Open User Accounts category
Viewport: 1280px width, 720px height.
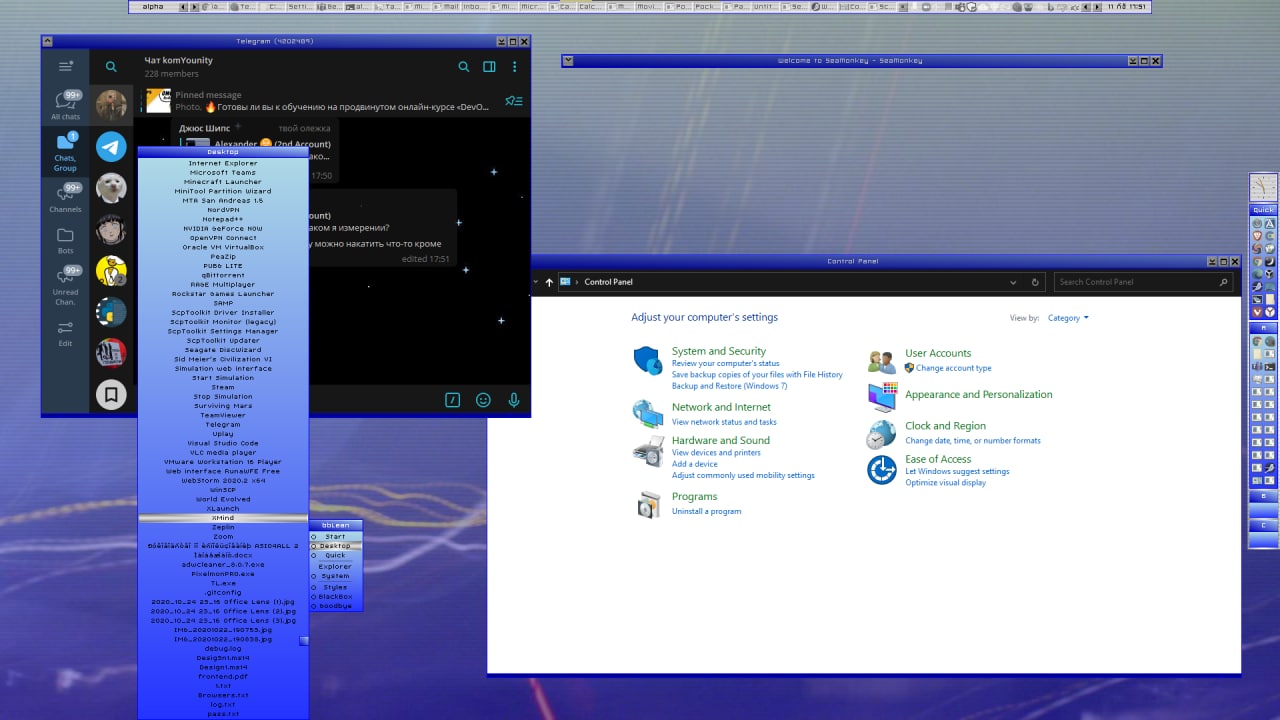938,353
